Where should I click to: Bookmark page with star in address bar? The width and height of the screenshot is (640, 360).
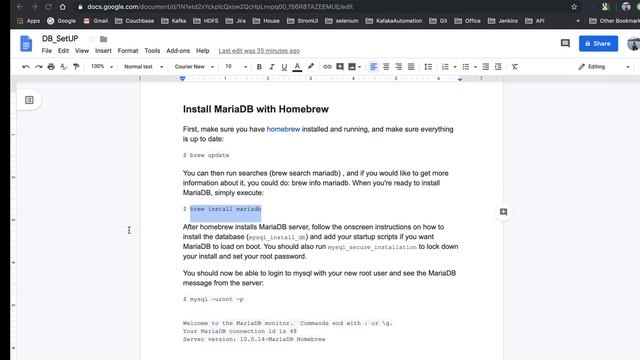click(x=574, y=7)
